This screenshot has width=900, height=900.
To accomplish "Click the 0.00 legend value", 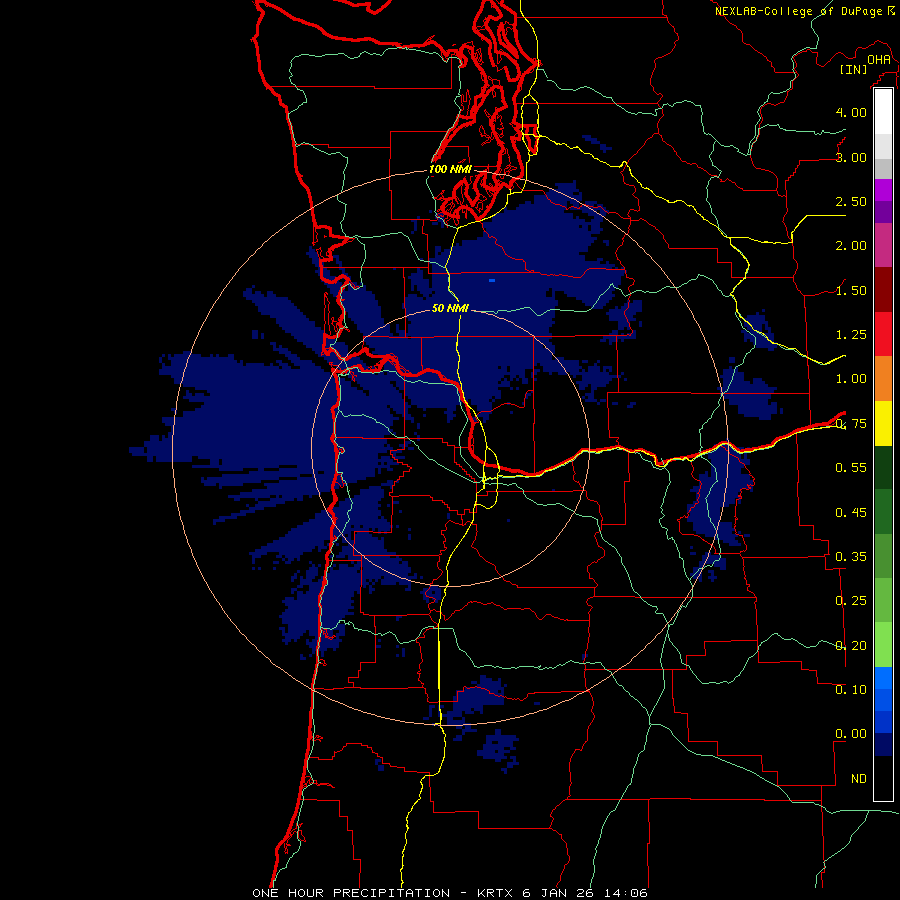I will (x=851, y=734).
